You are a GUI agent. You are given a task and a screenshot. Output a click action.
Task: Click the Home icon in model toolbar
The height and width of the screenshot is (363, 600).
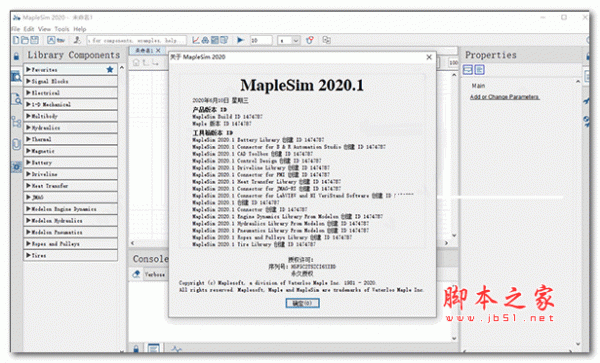click(136, 62)
